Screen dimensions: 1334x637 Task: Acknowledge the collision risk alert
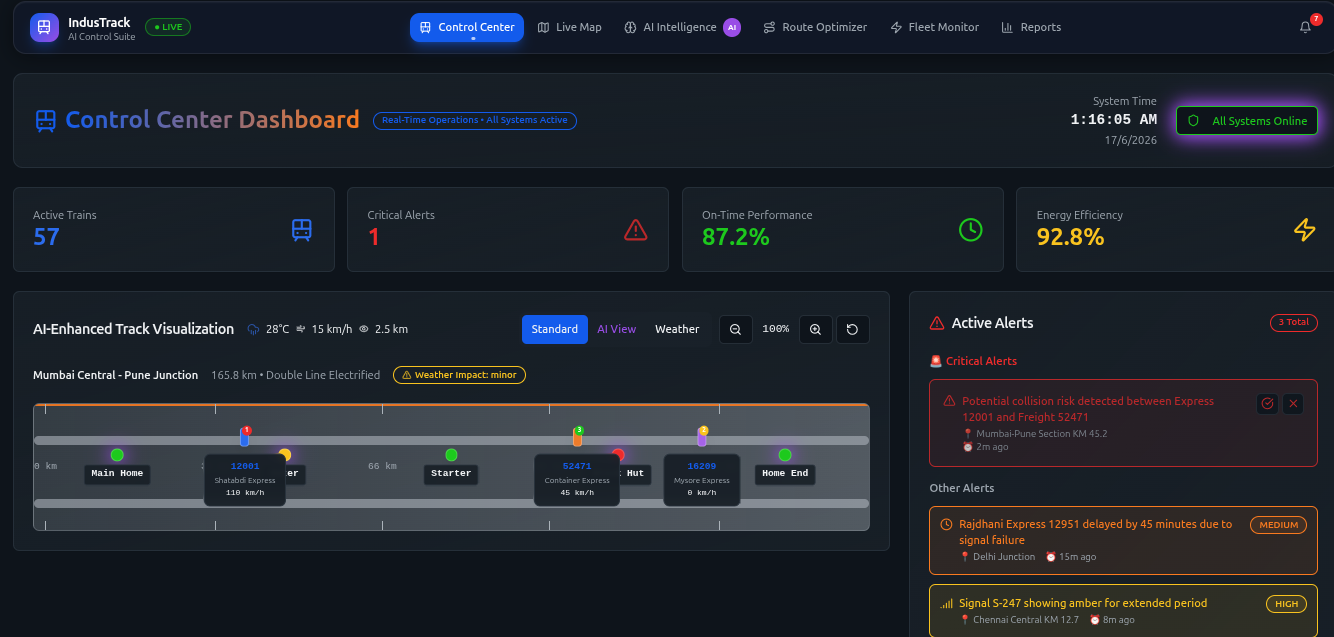1267,403
